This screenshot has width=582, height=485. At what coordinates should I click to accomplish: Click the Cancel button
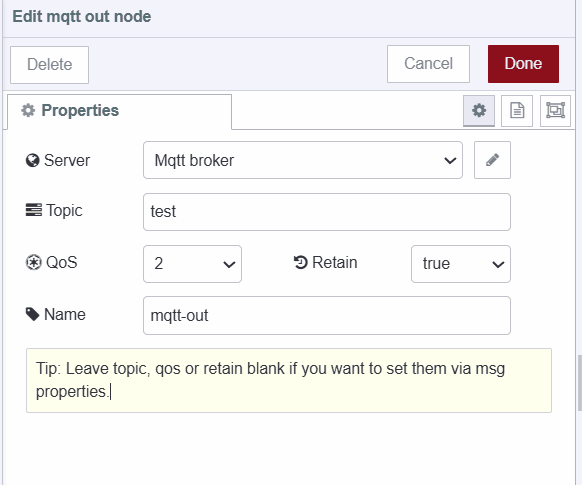pyautogui.click(x=428, y=64)
